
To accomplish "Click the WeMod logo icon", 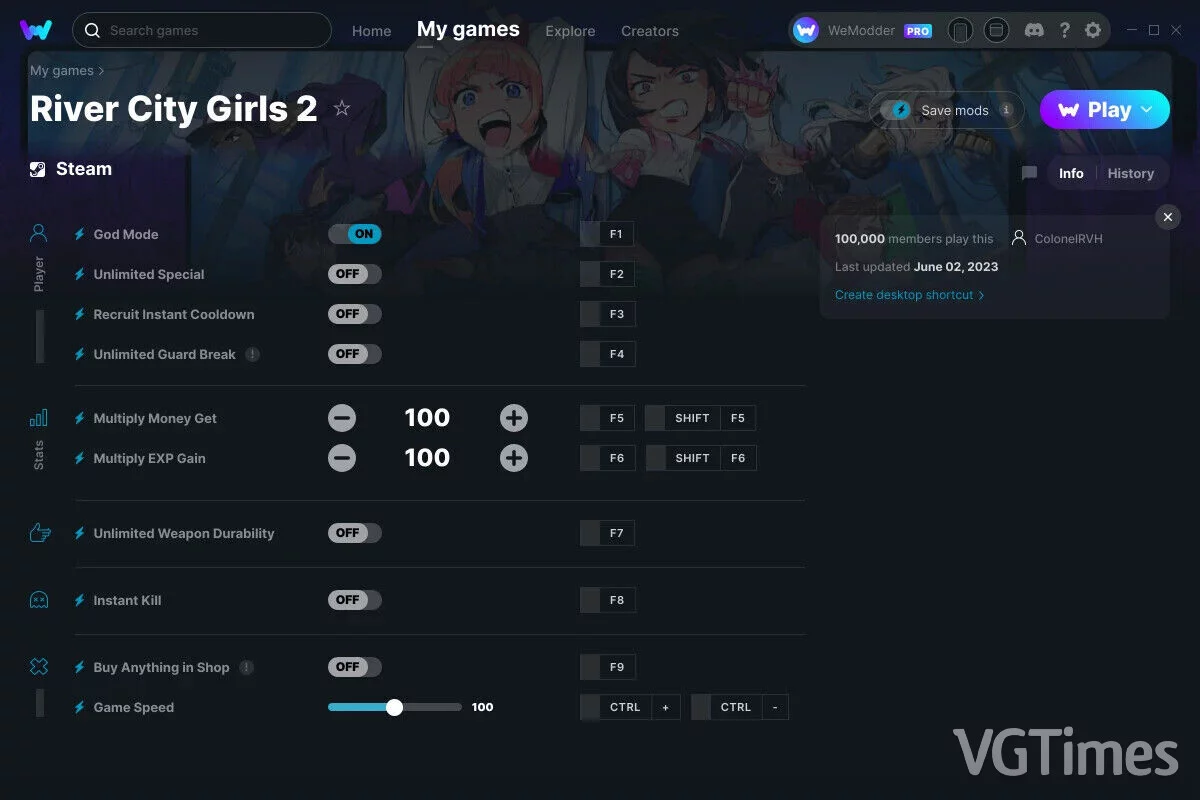I will 36,30.
